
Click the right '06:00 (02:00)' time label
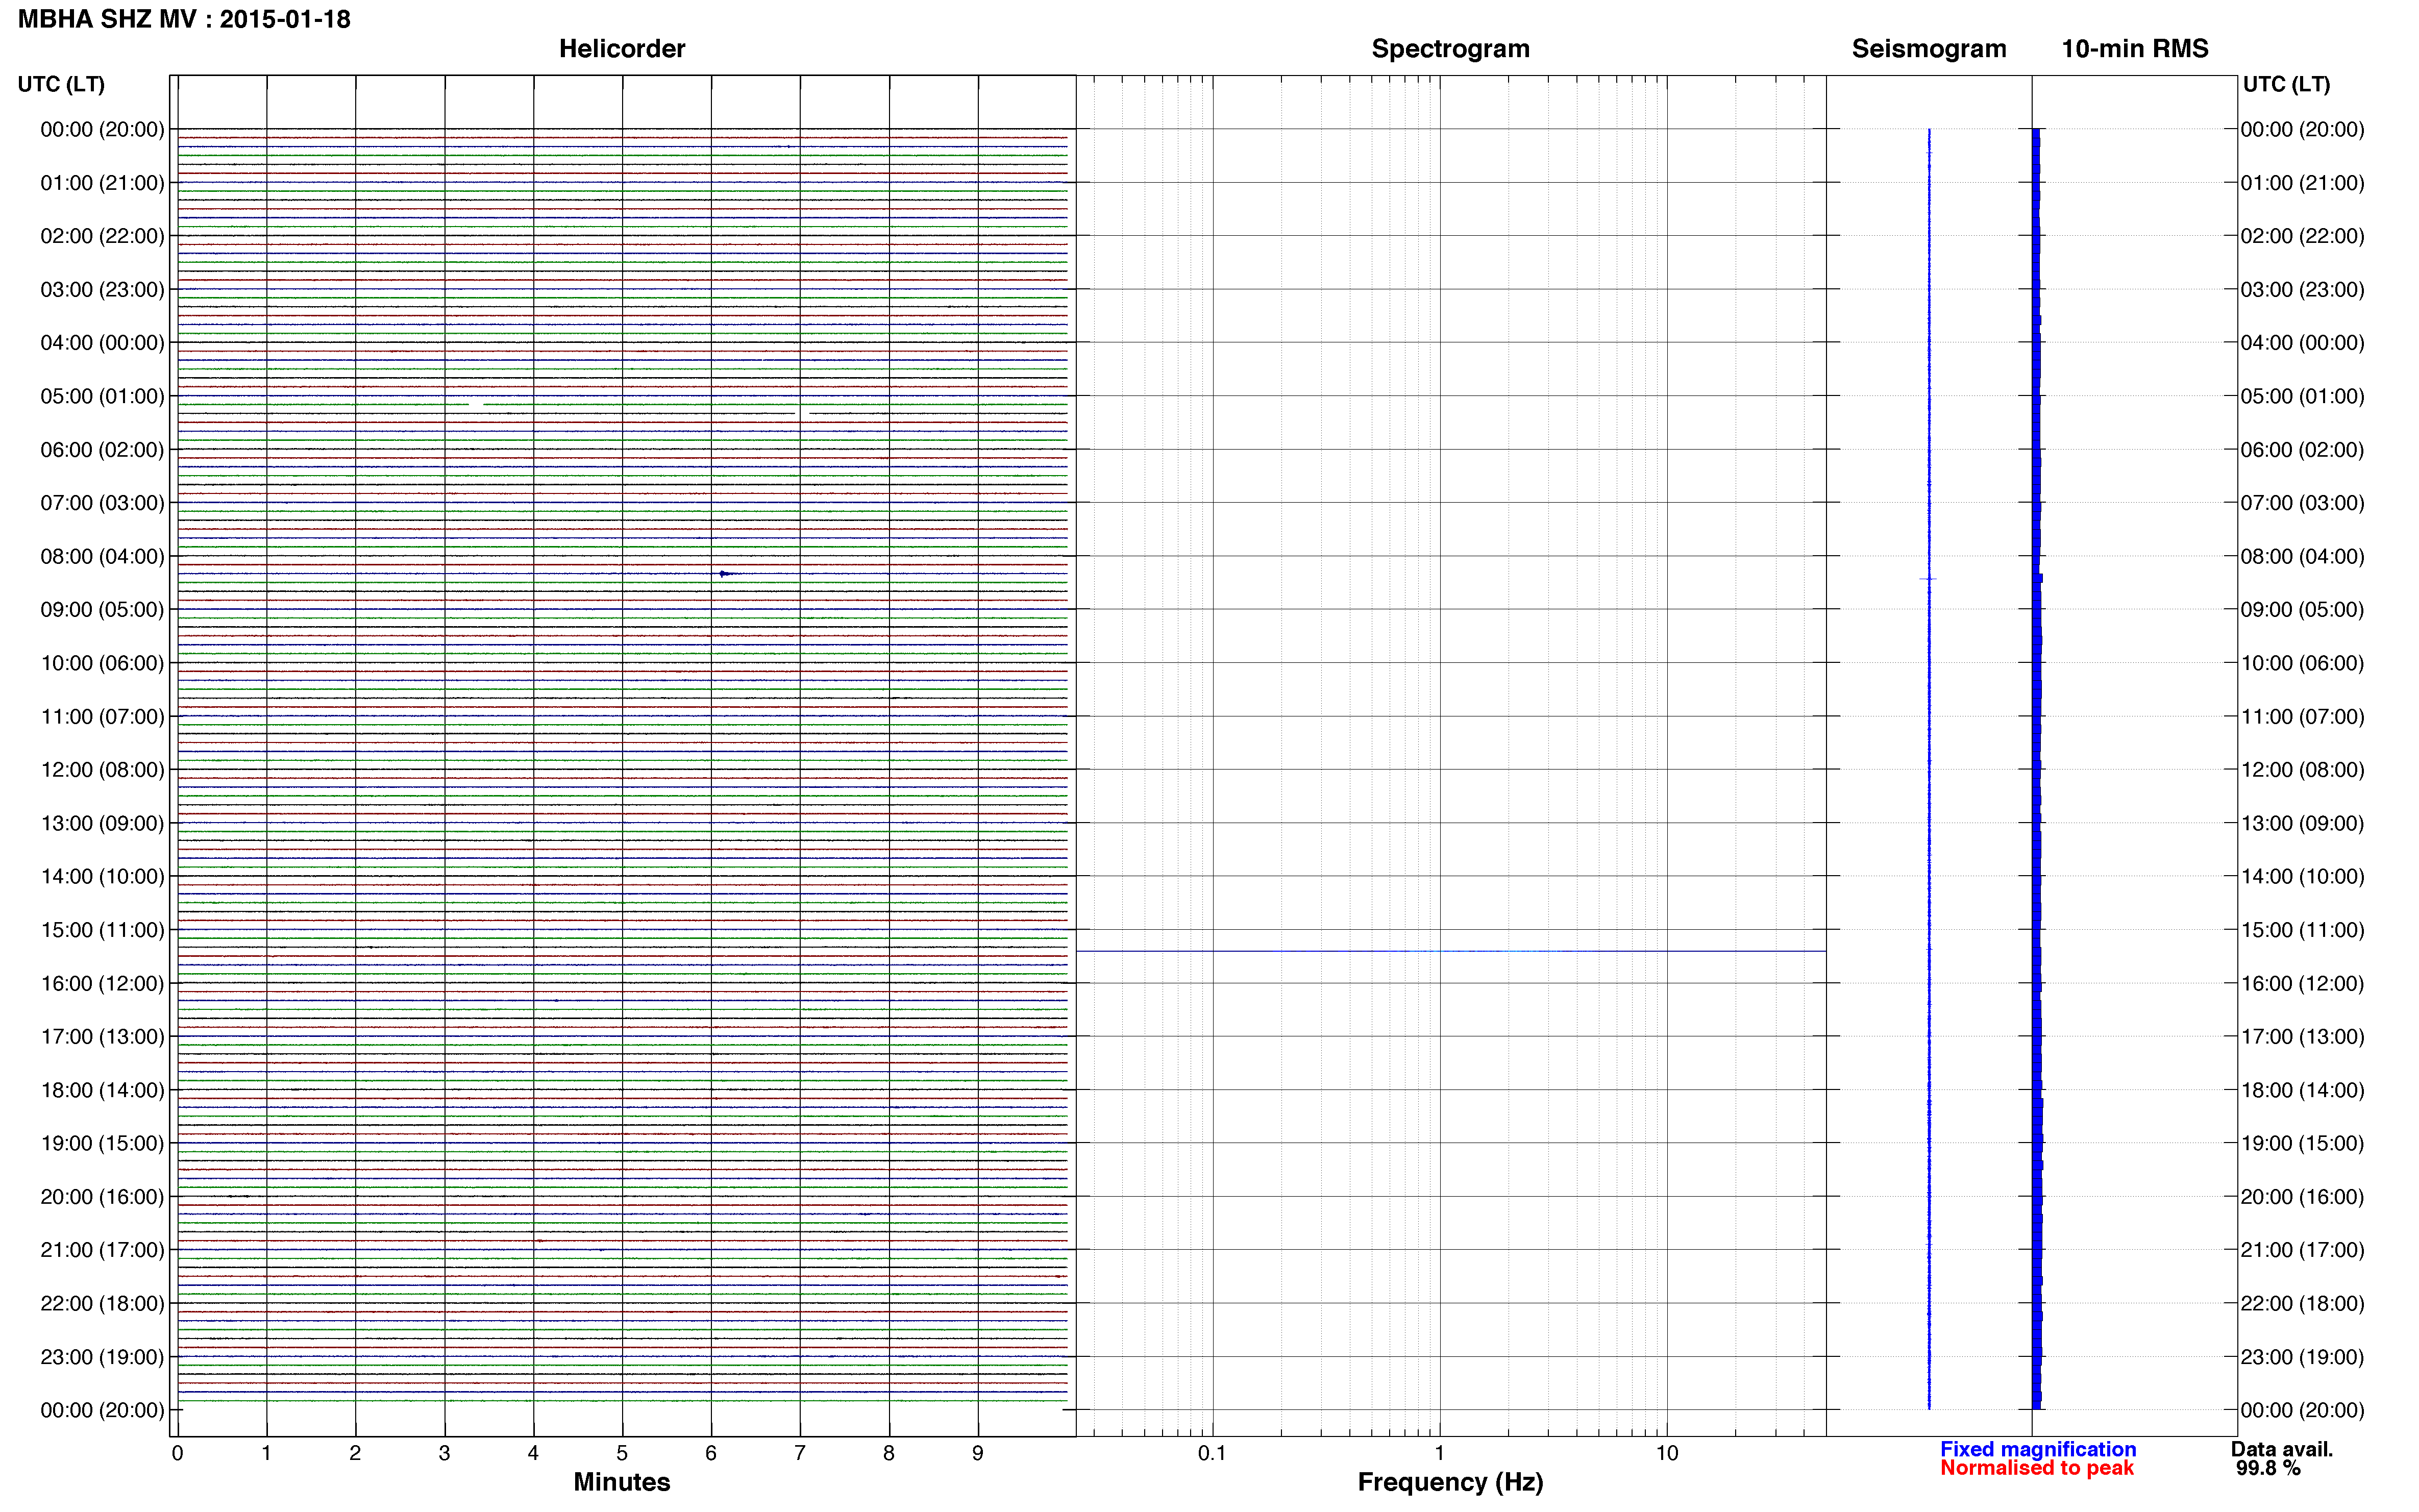click(x=2302, y=450)
